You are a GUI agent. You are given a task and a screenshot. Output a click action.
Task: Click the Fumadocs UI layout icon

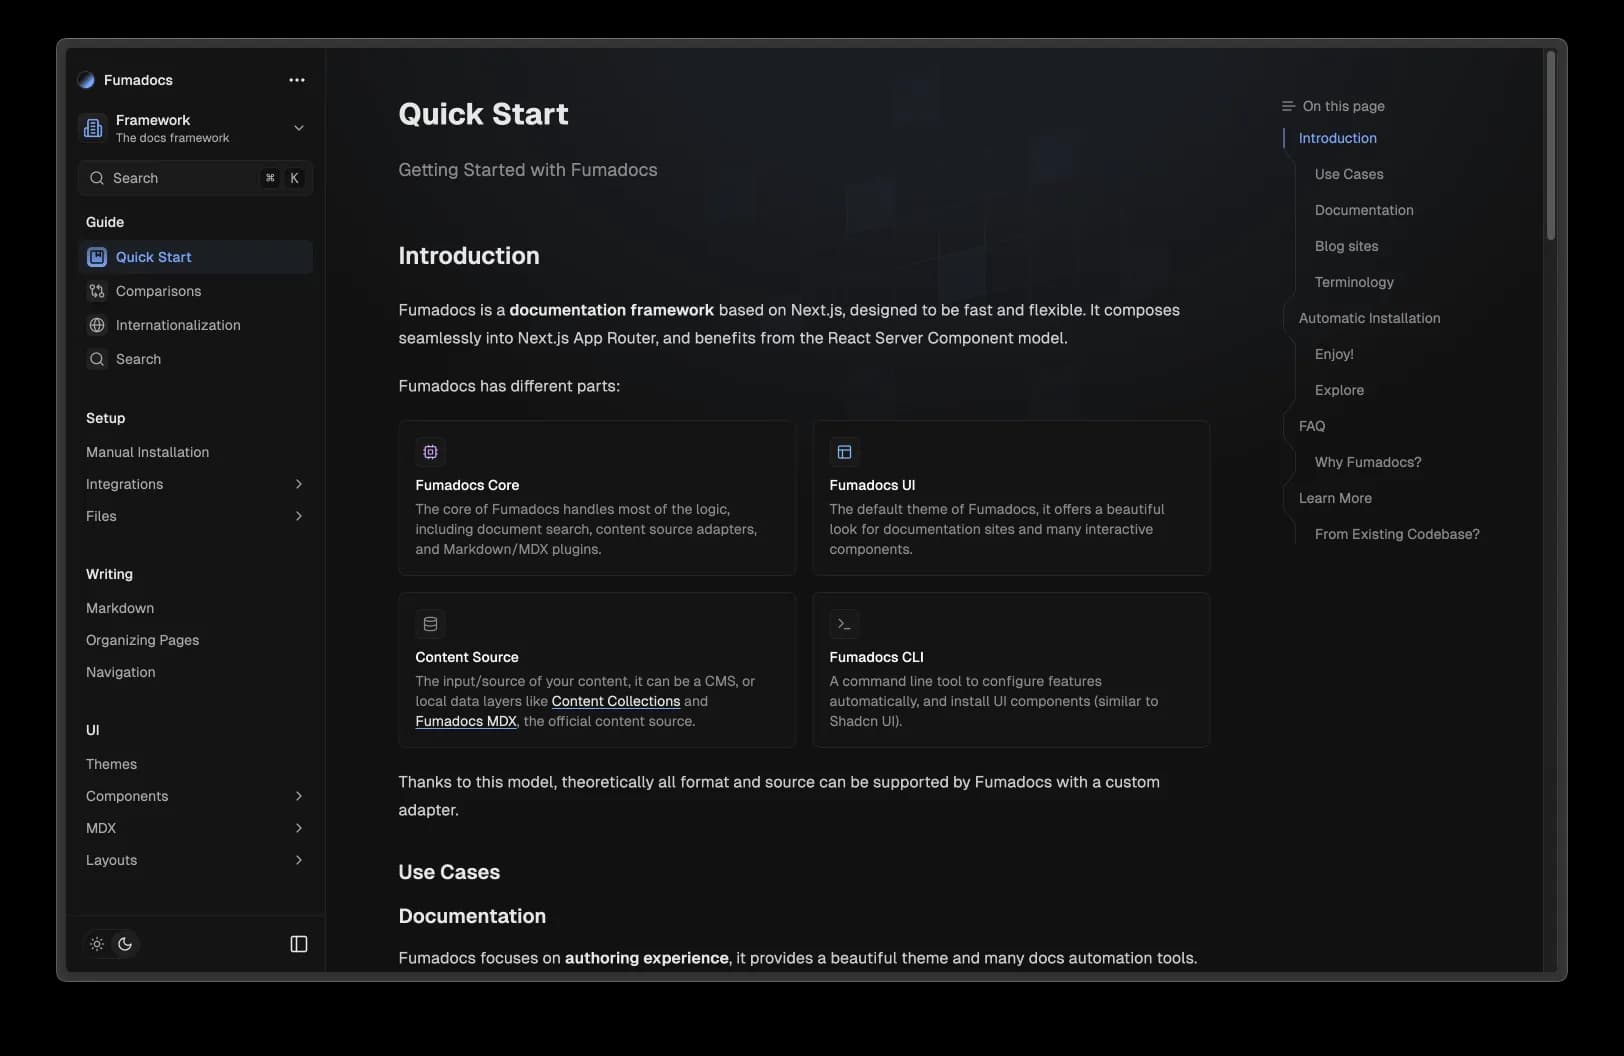(x=844, y=452)
